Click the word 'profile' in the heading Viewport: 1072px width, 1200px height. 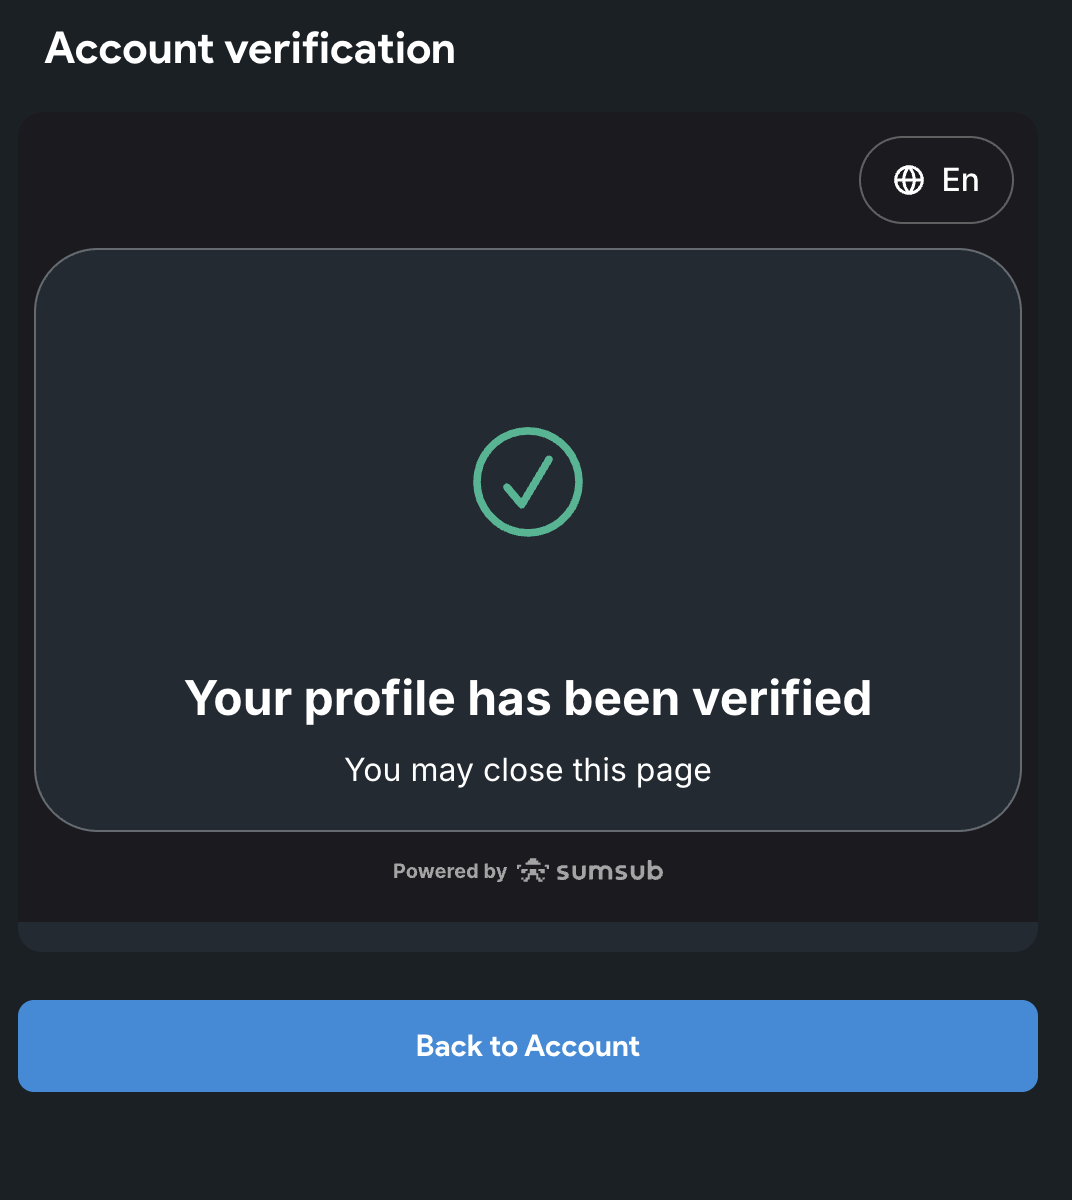379,700
